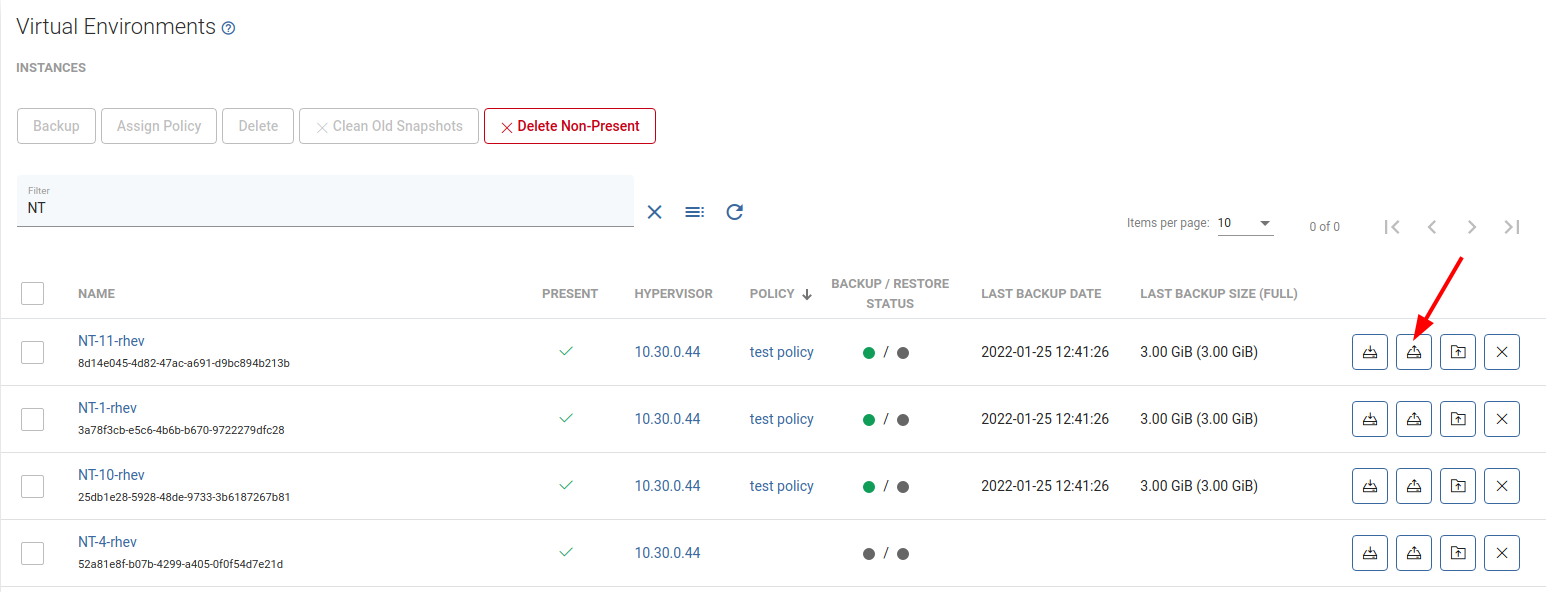Screen dimensions: 1546x592
Task: Click the delete X icon for NT-1-rhev
Action: click(x=1501, y=419)
